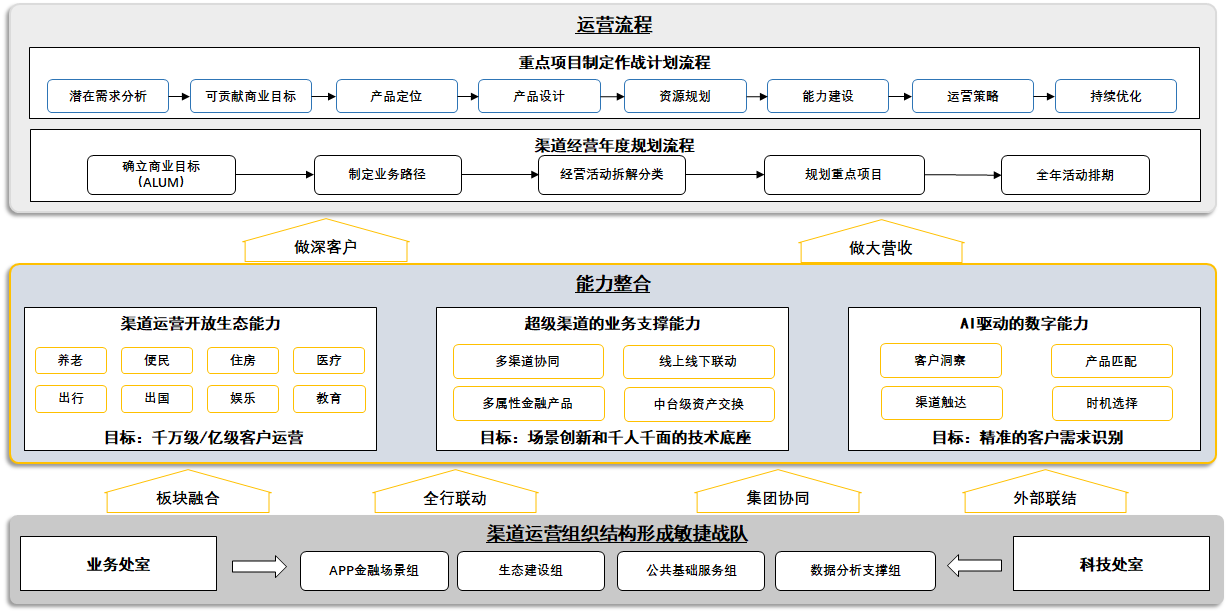Click the 板块融合 upward arrow shape

pos(187,492)
